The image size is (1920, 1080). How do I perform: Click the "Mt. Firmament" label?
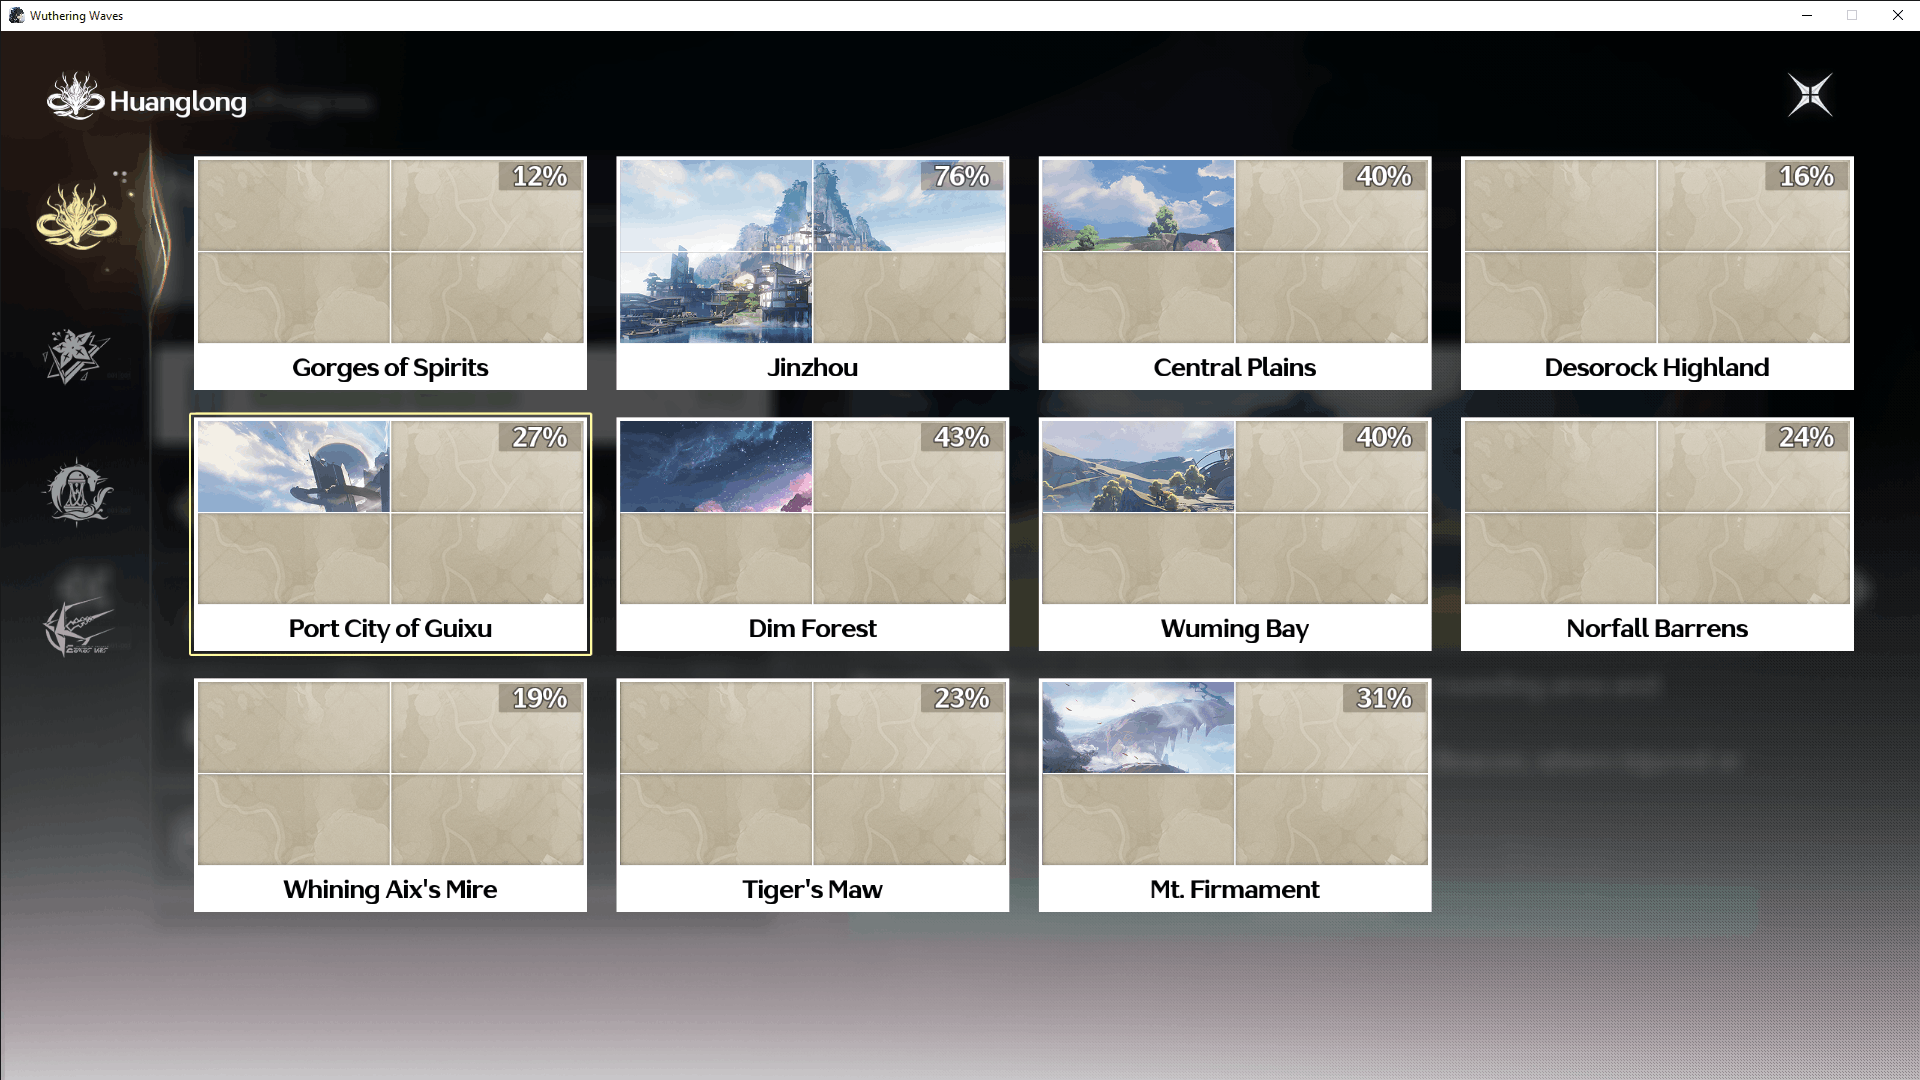coord(1234,890)
